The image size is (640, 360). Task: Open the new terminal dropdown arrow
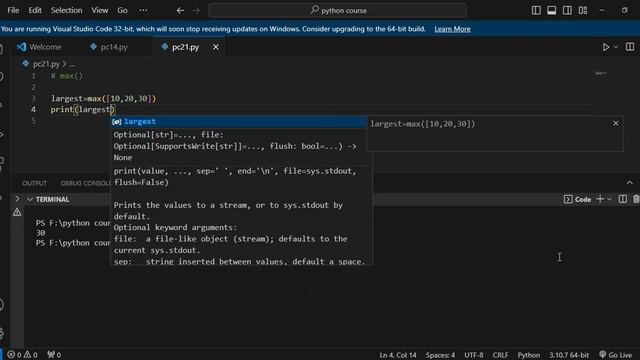click(x=609, y=199)
